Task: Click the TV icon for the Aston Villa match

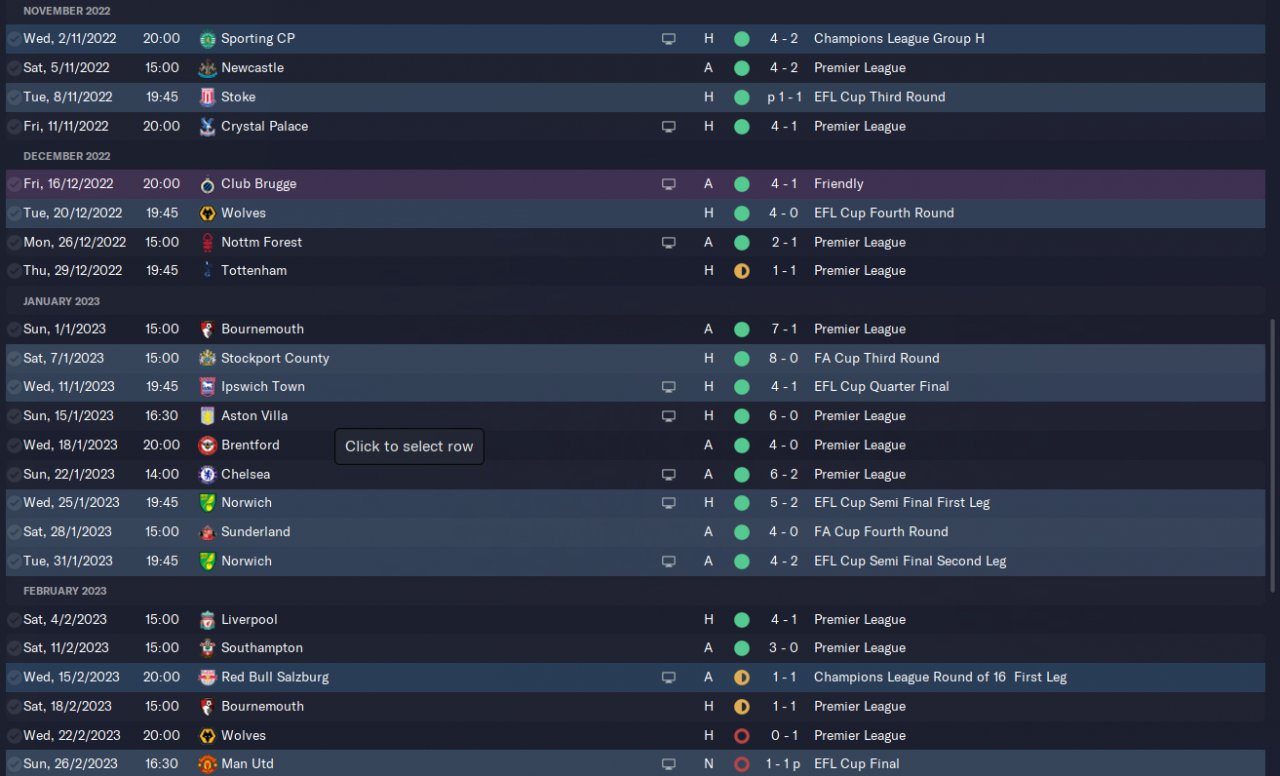Action: 668,416
